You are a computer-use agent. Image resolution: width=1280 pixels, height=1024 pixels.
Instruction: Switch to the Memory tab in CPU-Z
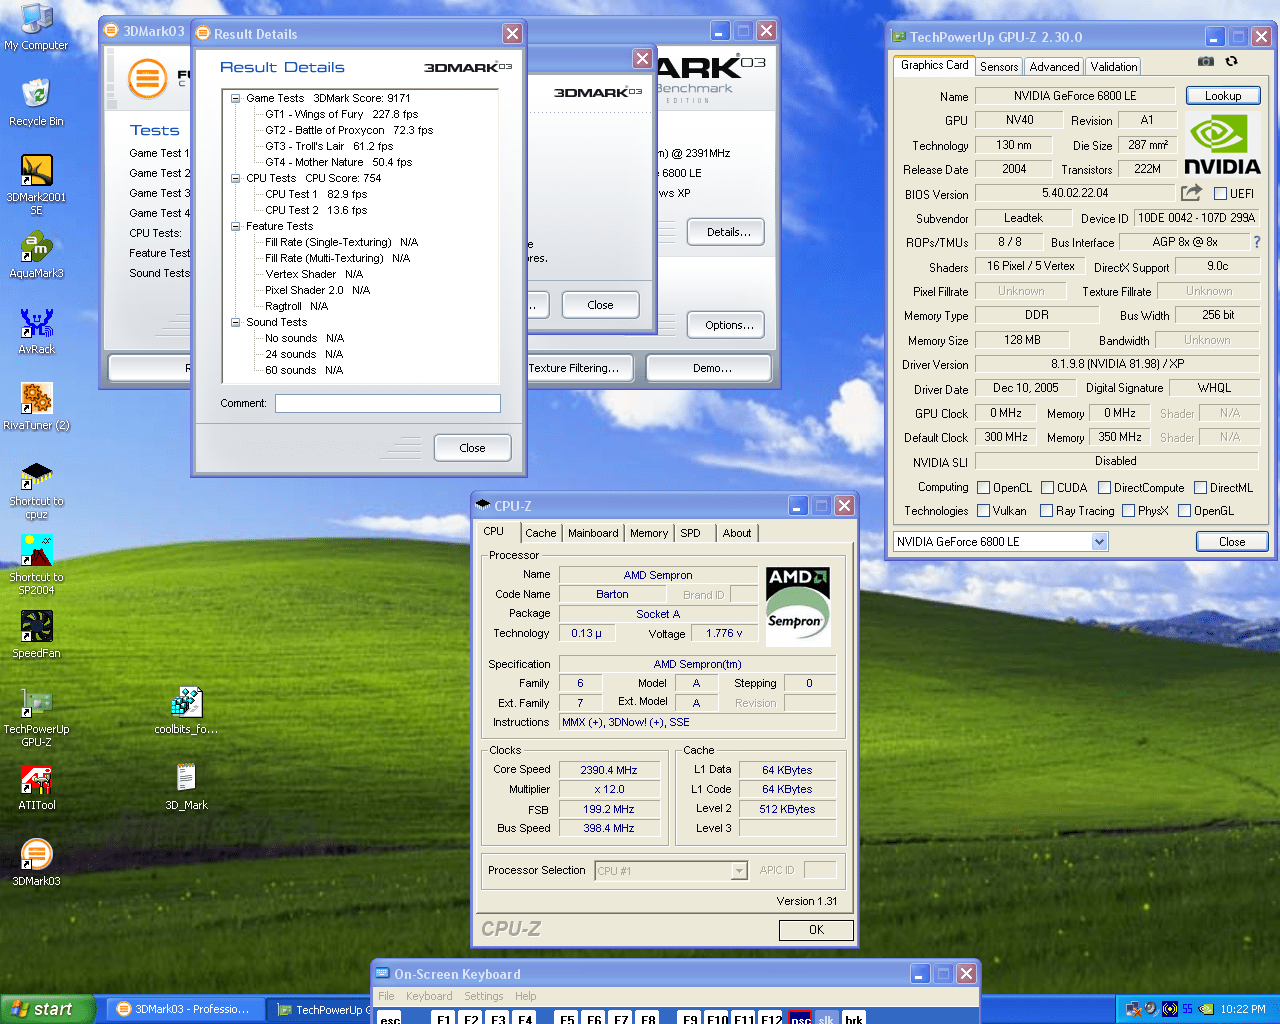pos(649,533)
